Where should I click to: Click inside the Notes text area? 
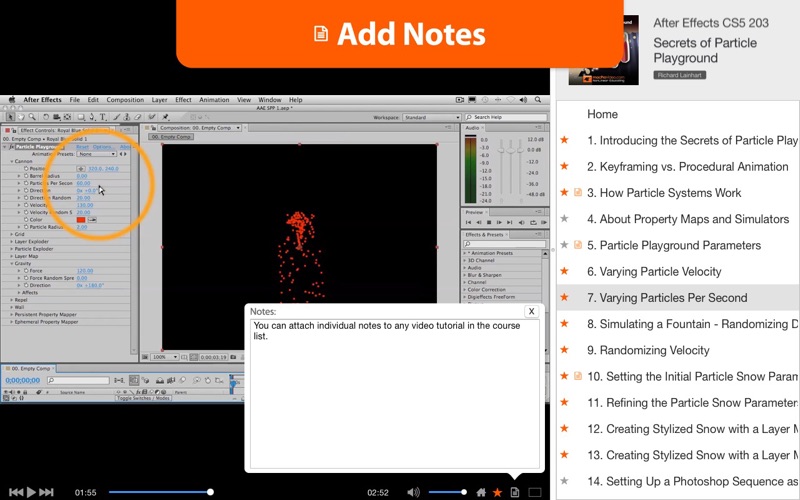pyautogui.click(x=394, y=394)
